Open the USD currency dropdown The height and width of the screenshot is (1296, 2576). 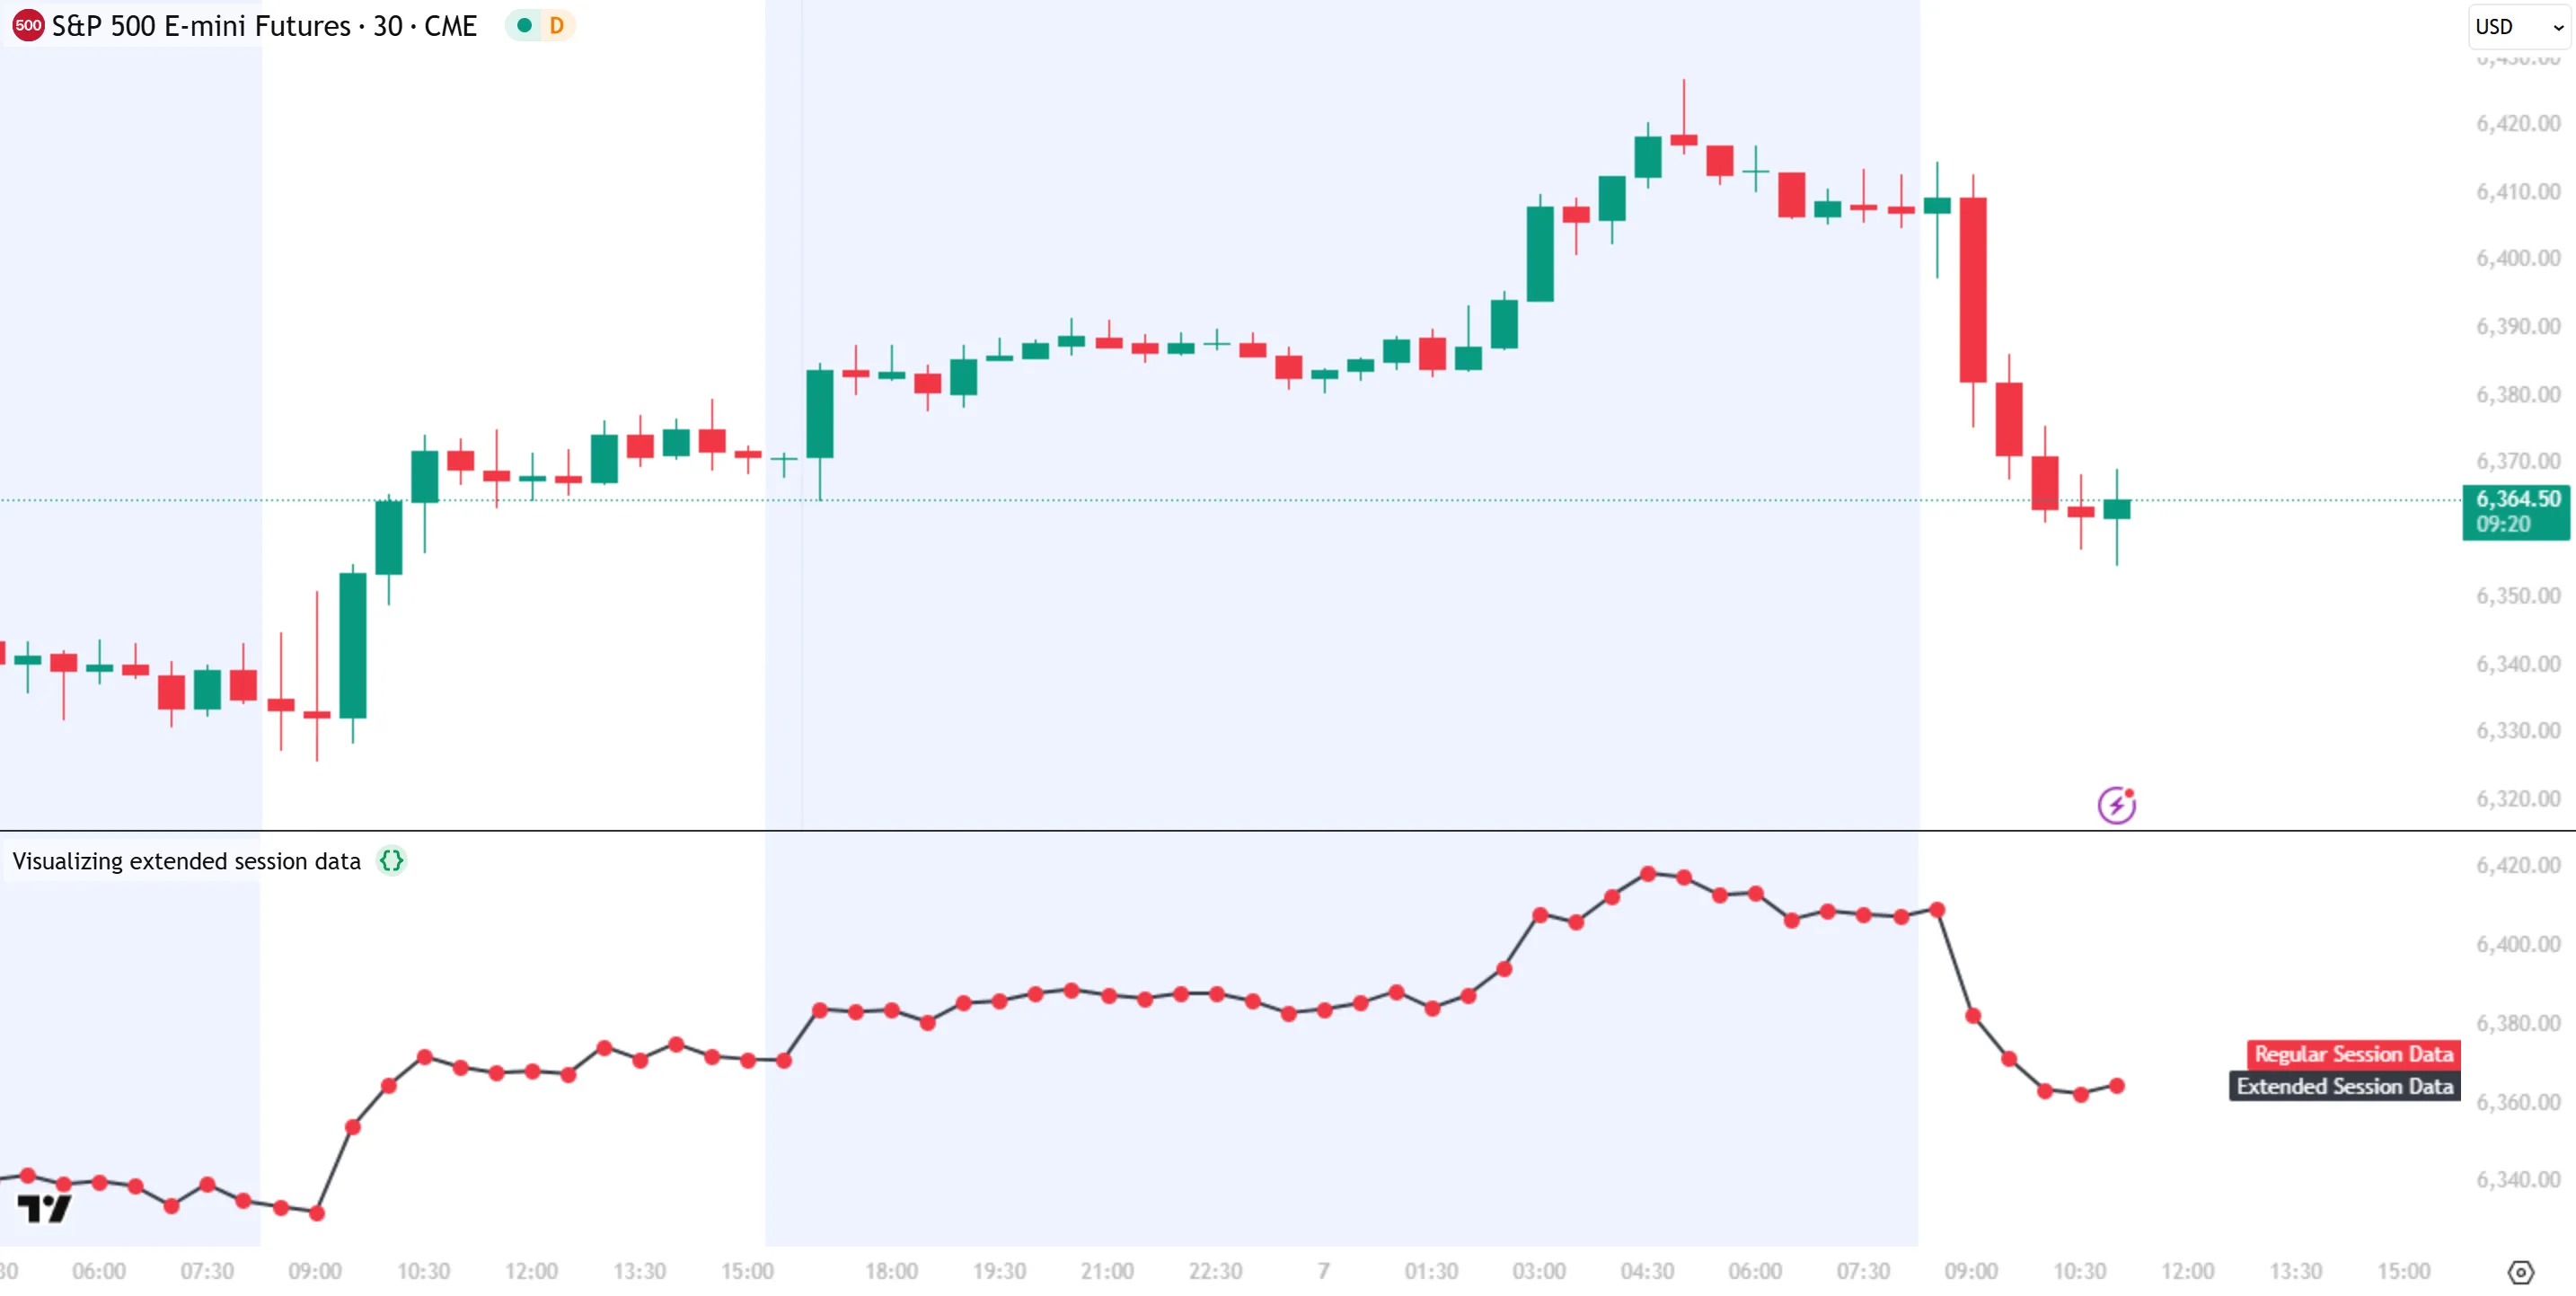point(2518,27)
